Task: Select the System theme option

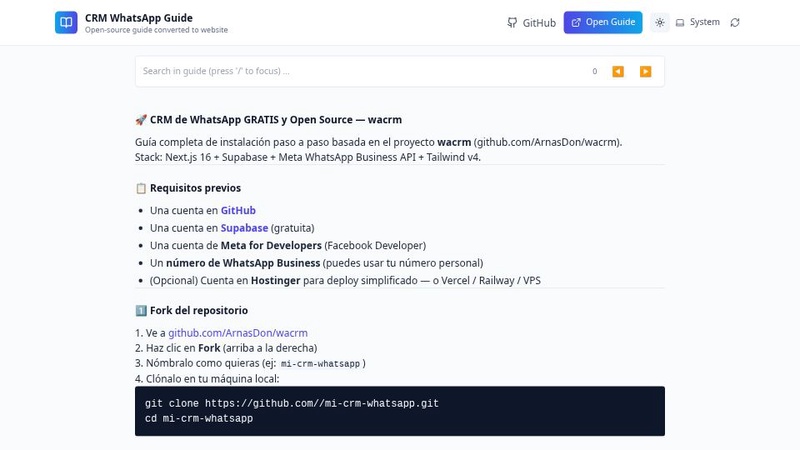Action: point(697,22)
